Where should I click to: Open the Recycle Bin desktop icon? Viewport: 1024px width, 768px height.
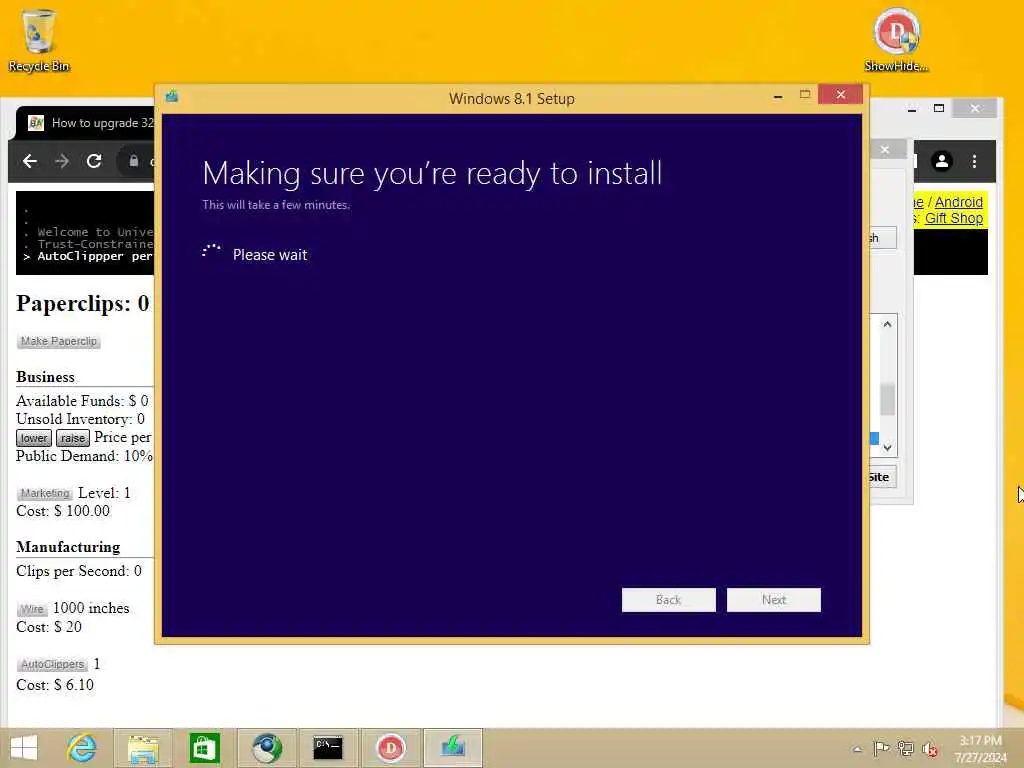coord(39,40)
